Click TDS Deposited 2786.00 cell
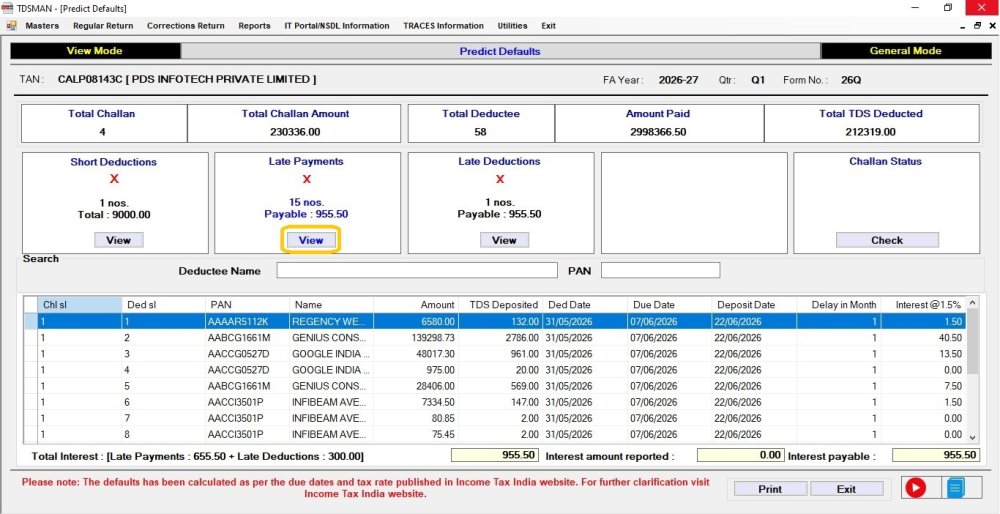 pos(499,337)
